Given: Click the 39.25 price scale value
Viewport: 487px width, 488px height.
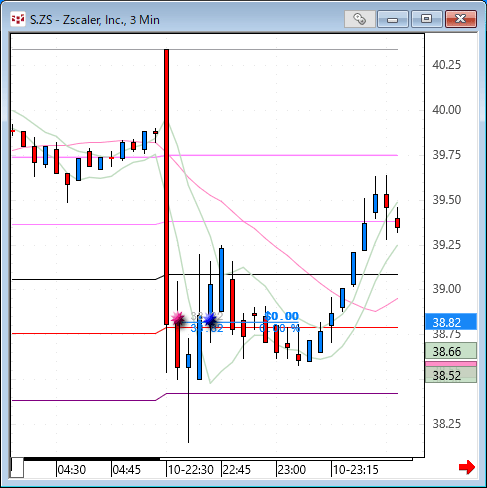Looking at the screenshot, I should (x=447, y=245).
